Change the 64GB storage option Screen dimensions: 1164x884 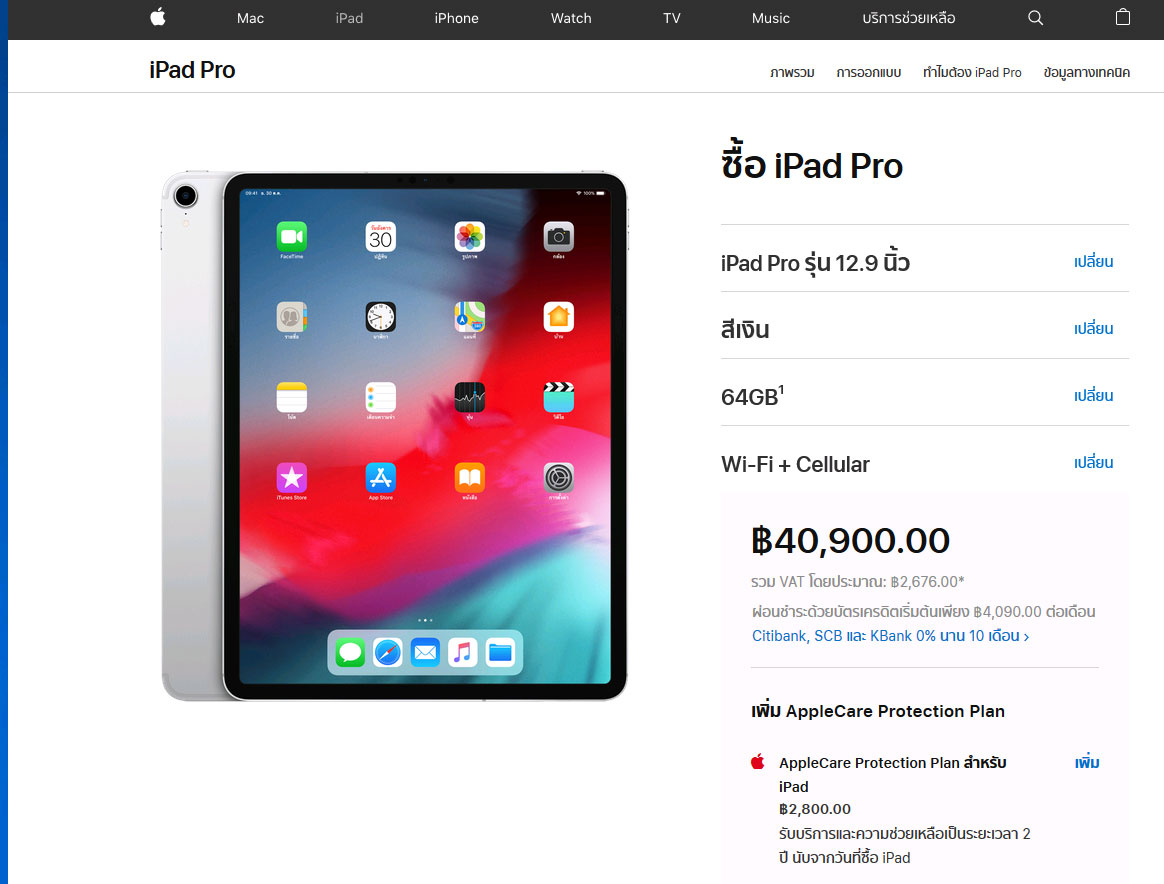[1093, 395]
